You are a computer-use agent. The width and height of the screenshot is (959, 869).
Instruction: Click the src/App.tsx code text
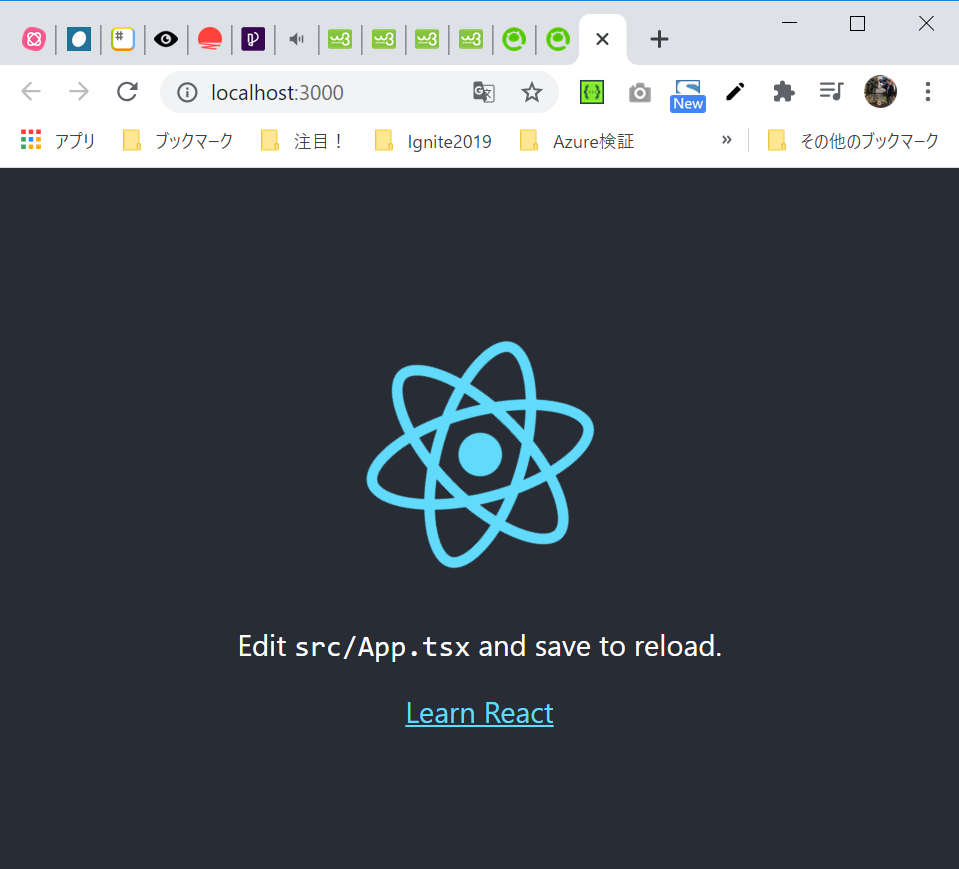[382, 647]
